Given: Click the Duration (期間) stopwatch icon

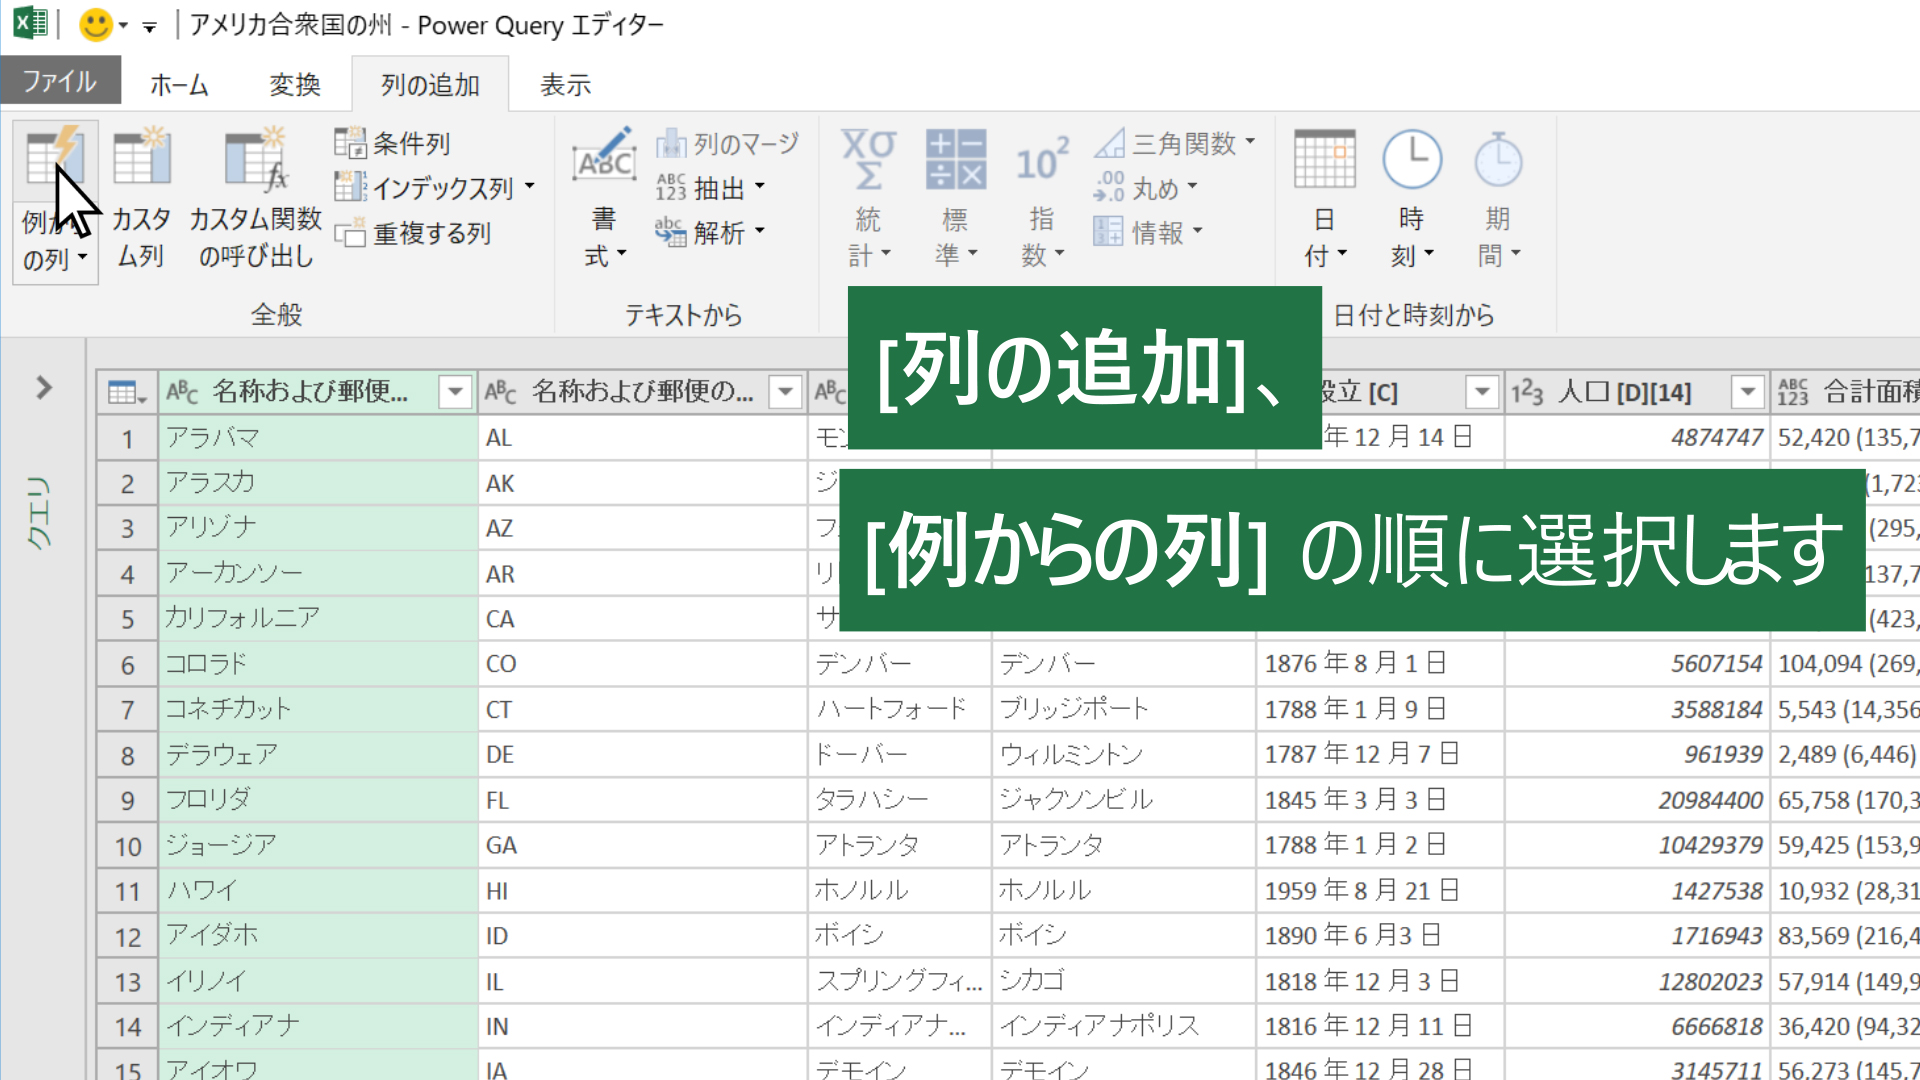Looking at the screenshot, I should tap(1498, 160).
